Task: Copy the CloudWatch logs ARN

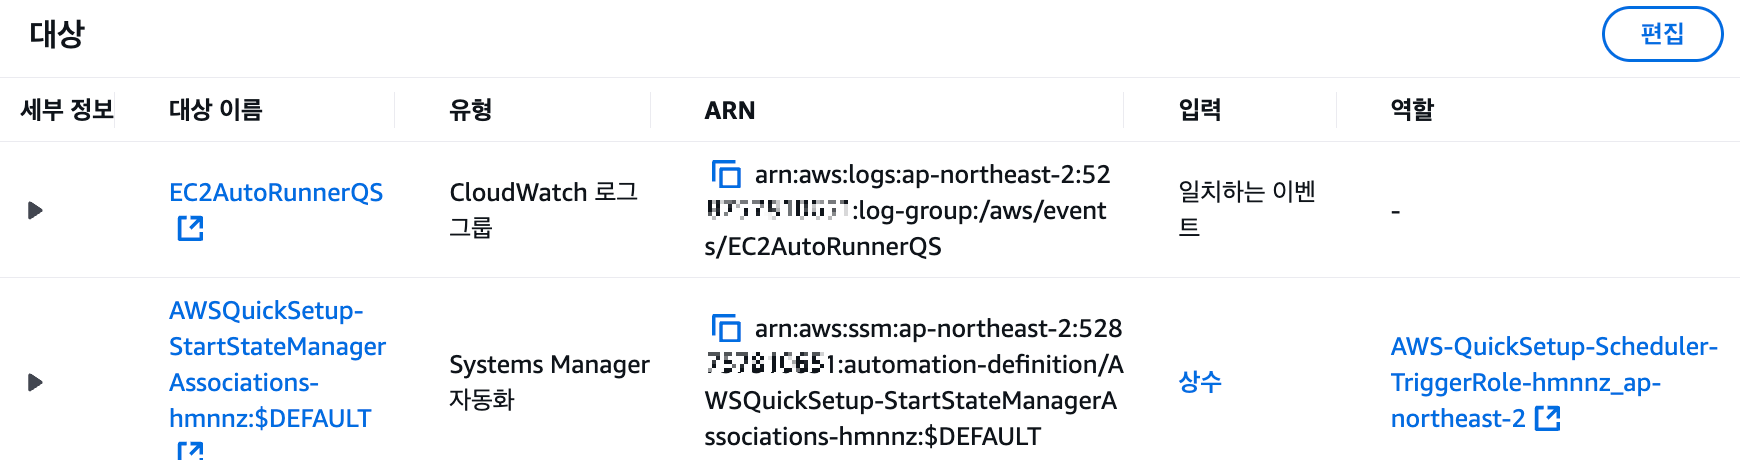Action: pyautogui.click(x=726, y=174)
